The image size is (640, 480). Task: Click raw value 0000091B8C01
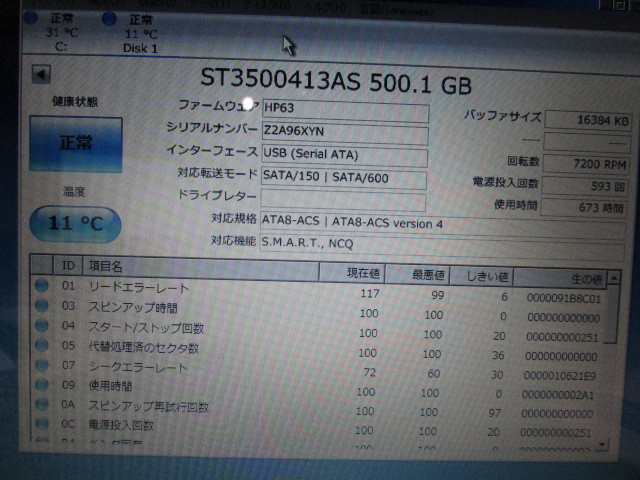point(564,298)
